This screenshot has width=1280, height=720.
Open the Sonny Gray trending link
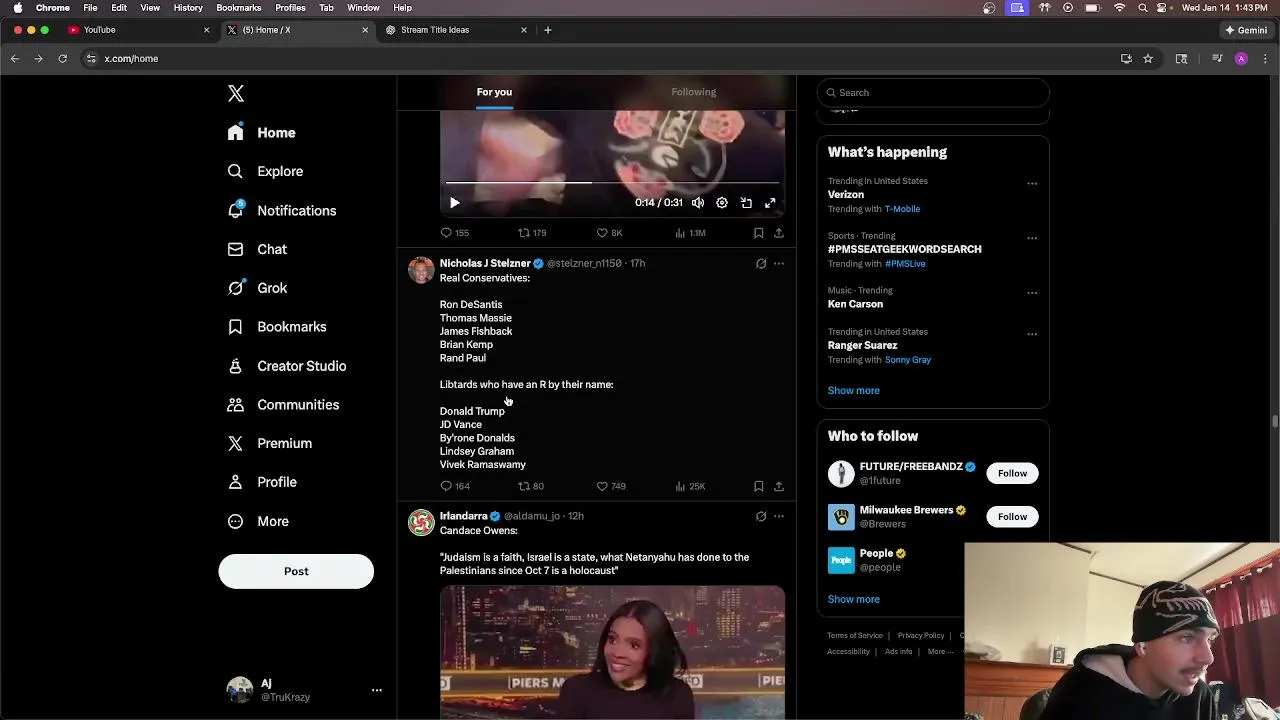[x=908, y=360]
